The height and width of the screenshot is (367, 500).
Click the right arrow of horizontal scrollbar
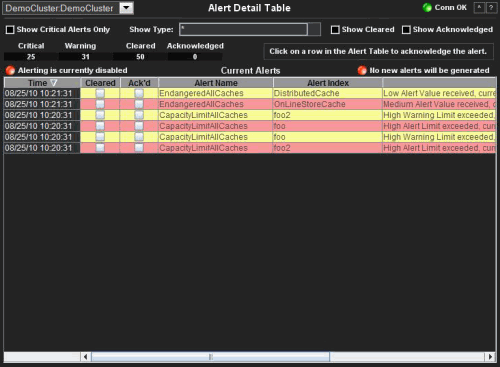coord(490,357)
